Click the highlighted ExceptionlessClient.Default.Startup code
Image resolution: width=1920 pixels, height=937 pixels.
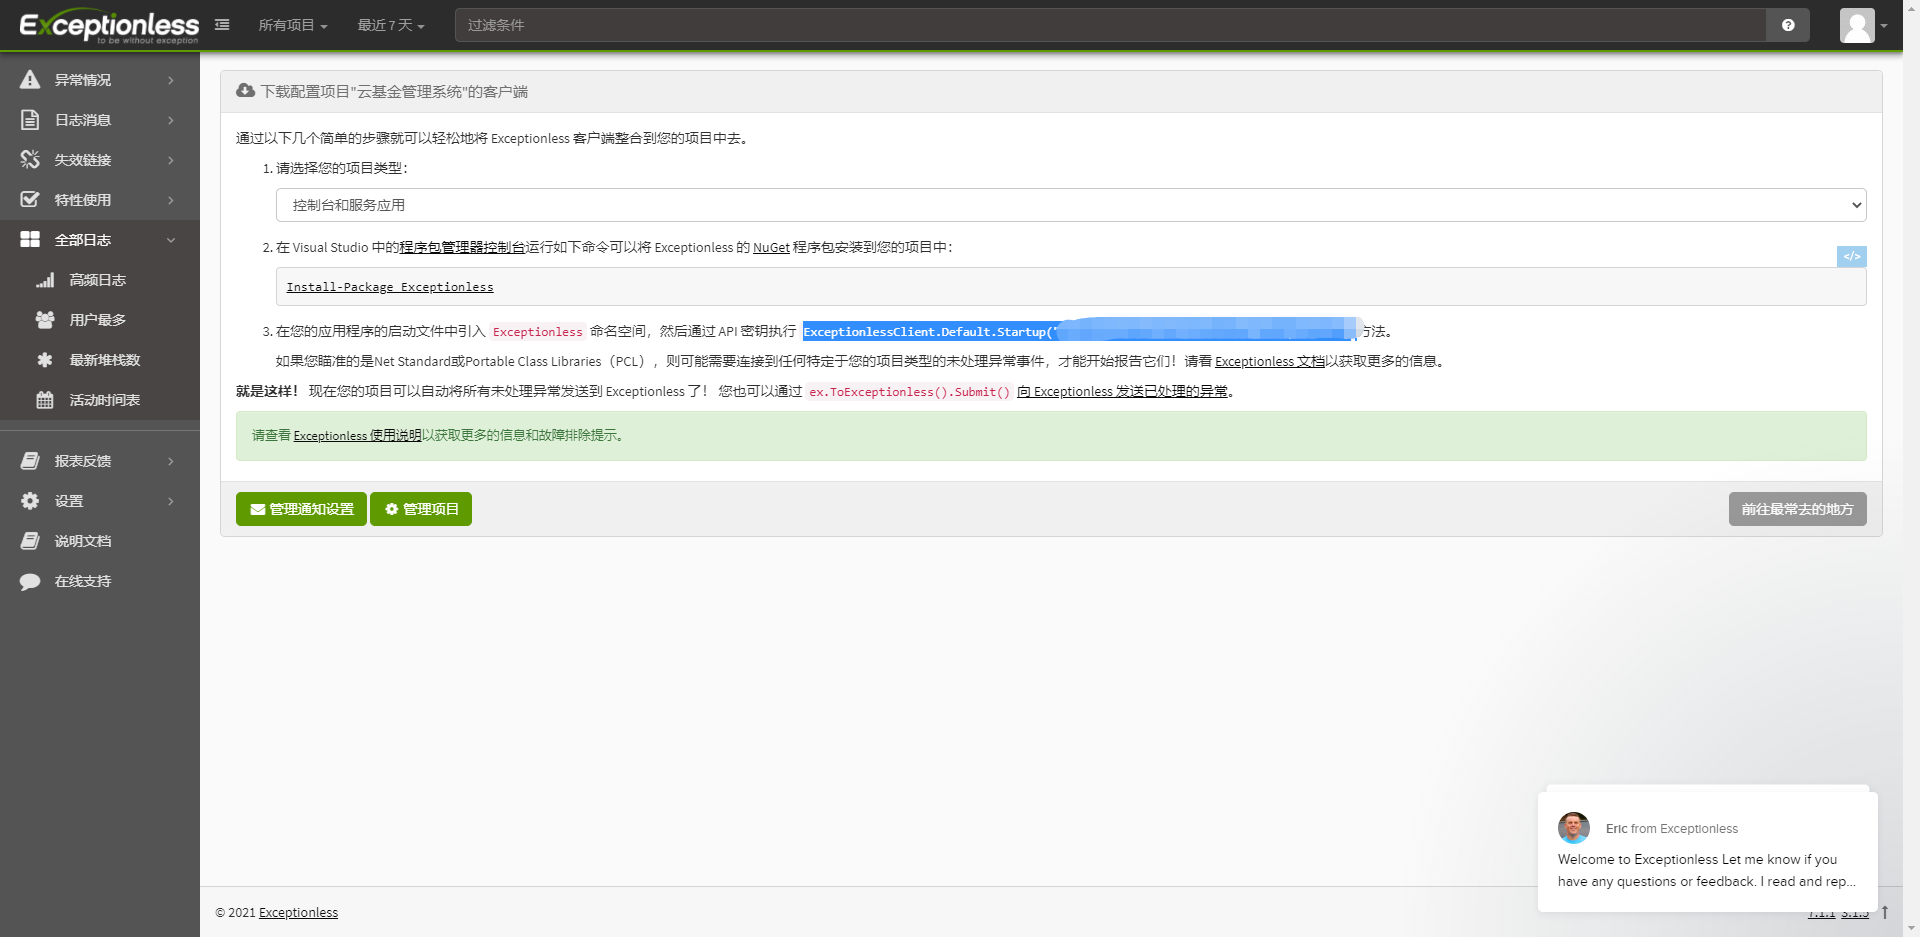click(1079, 331)
